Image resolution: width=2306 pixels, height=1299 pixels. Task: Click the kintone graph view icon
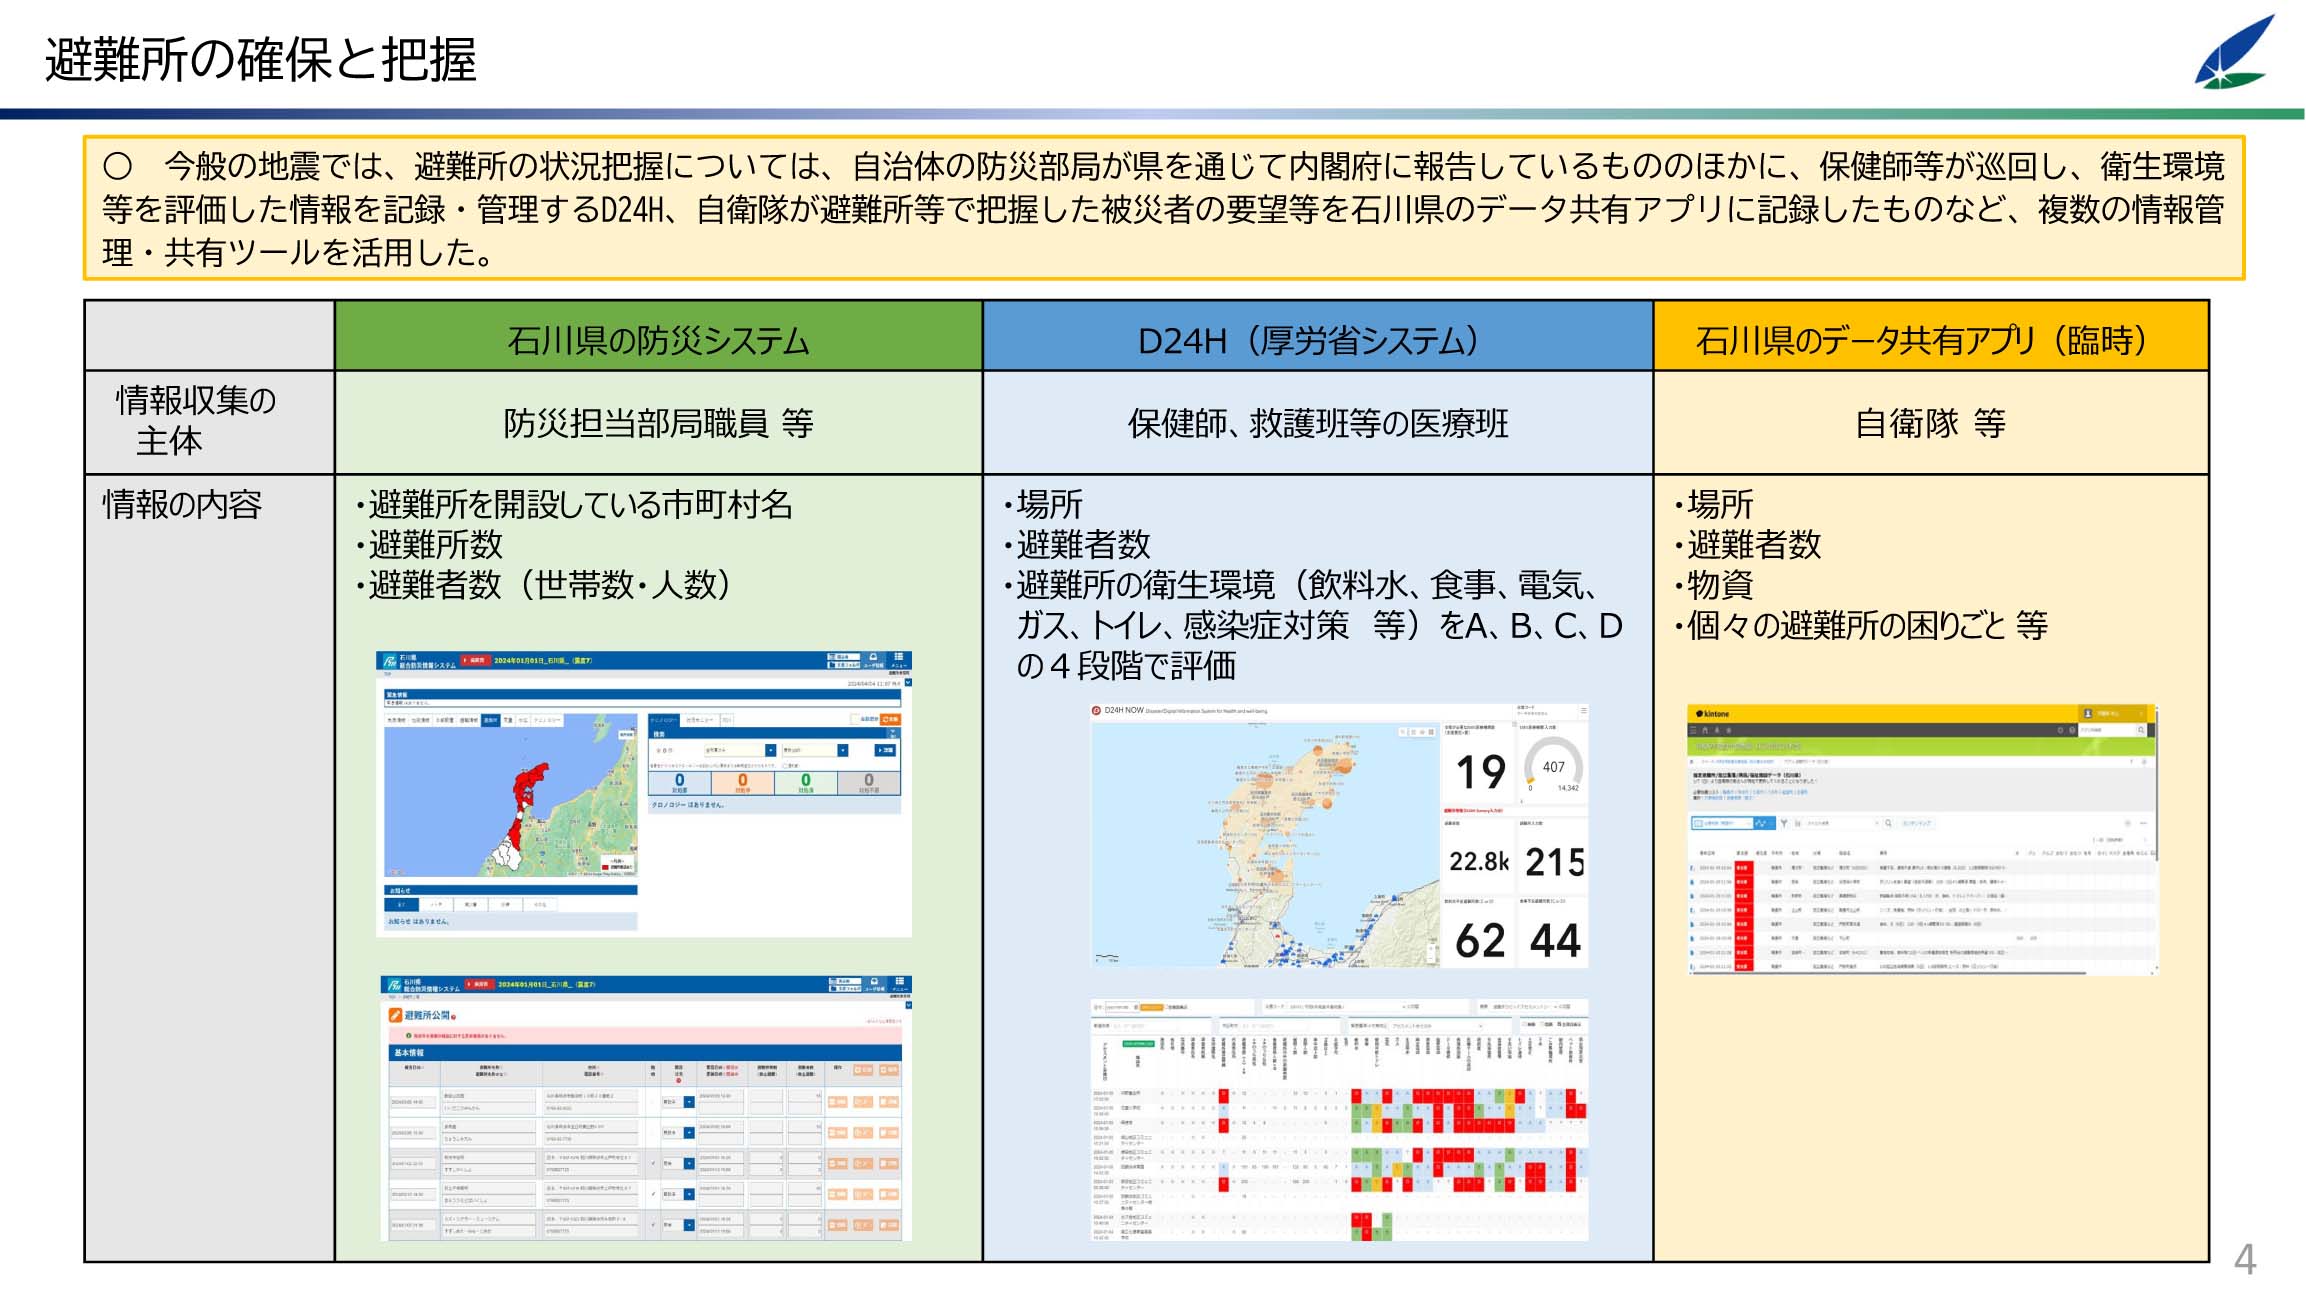point(1760,823)
